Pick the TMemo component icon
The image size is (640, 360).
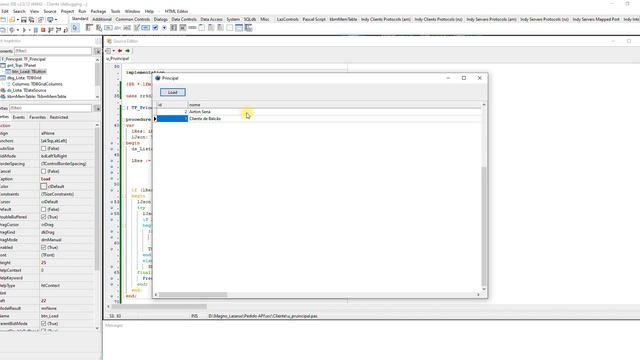tap(136, 28)
